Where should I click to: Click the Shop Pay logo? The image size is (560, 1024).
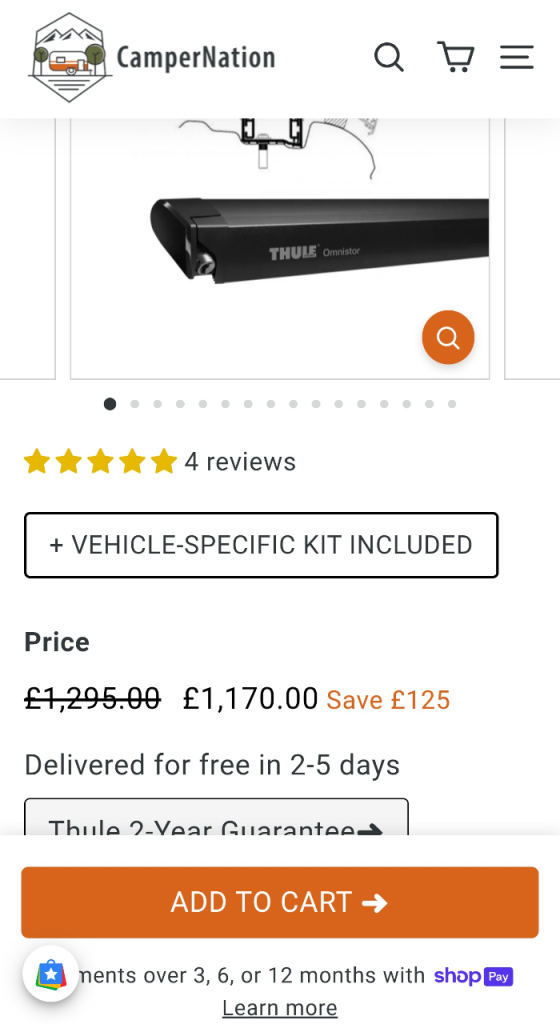(474, 976)
